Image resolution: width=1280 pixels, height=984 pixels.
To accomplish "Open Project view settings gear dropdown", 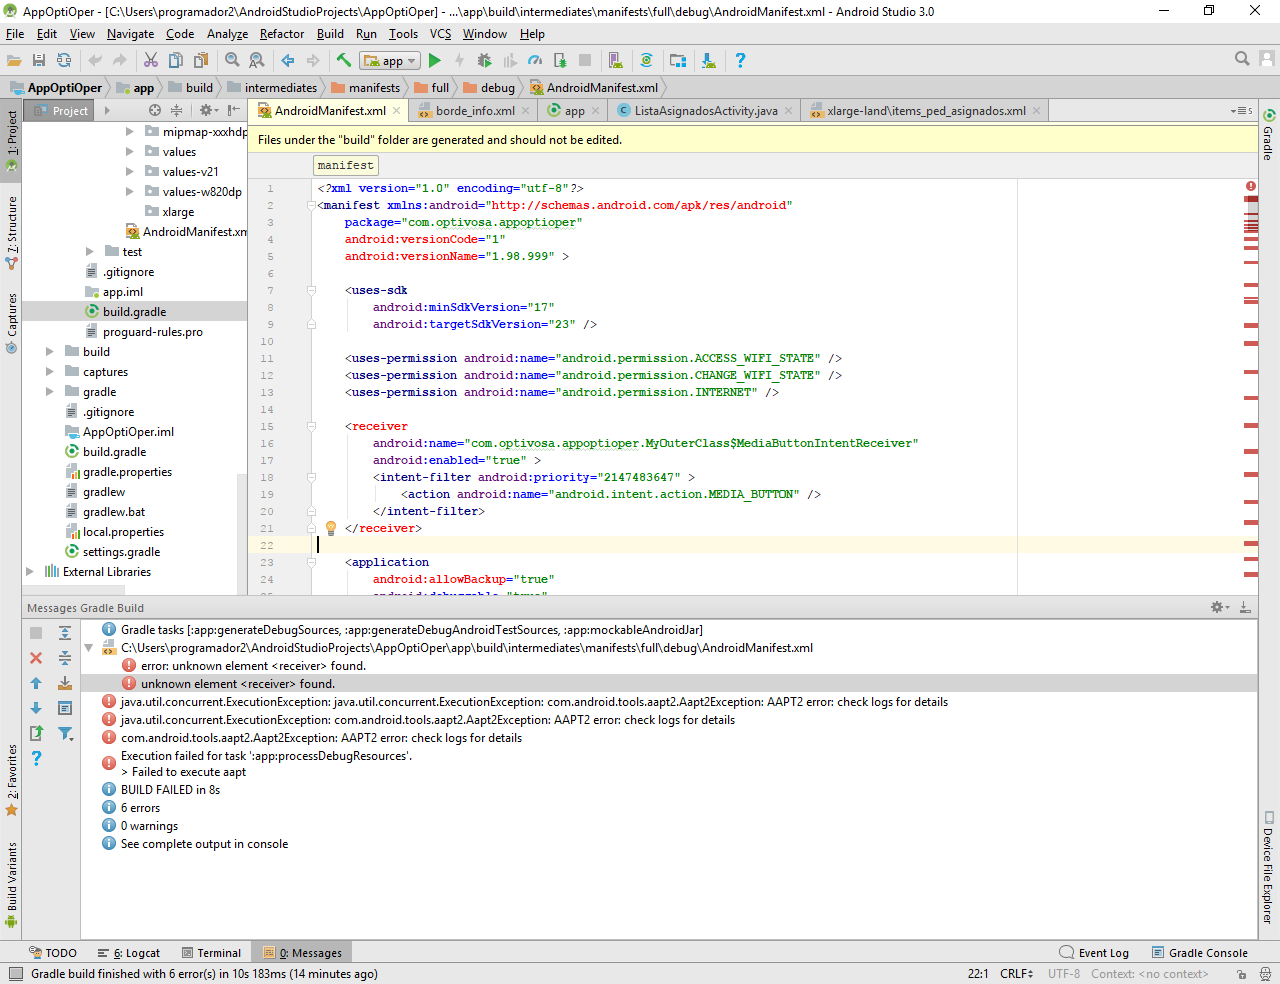I will [x=208, y=110].
